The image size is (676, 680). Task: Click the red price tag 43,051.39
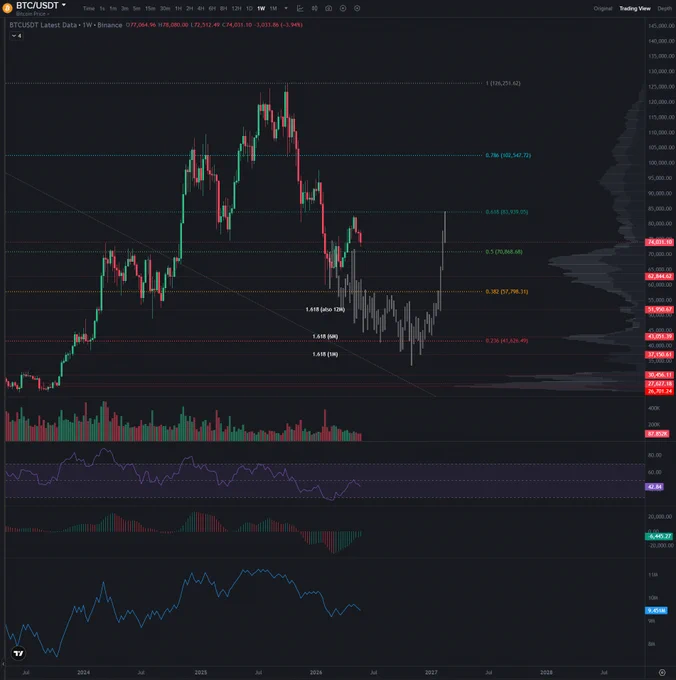660,337
